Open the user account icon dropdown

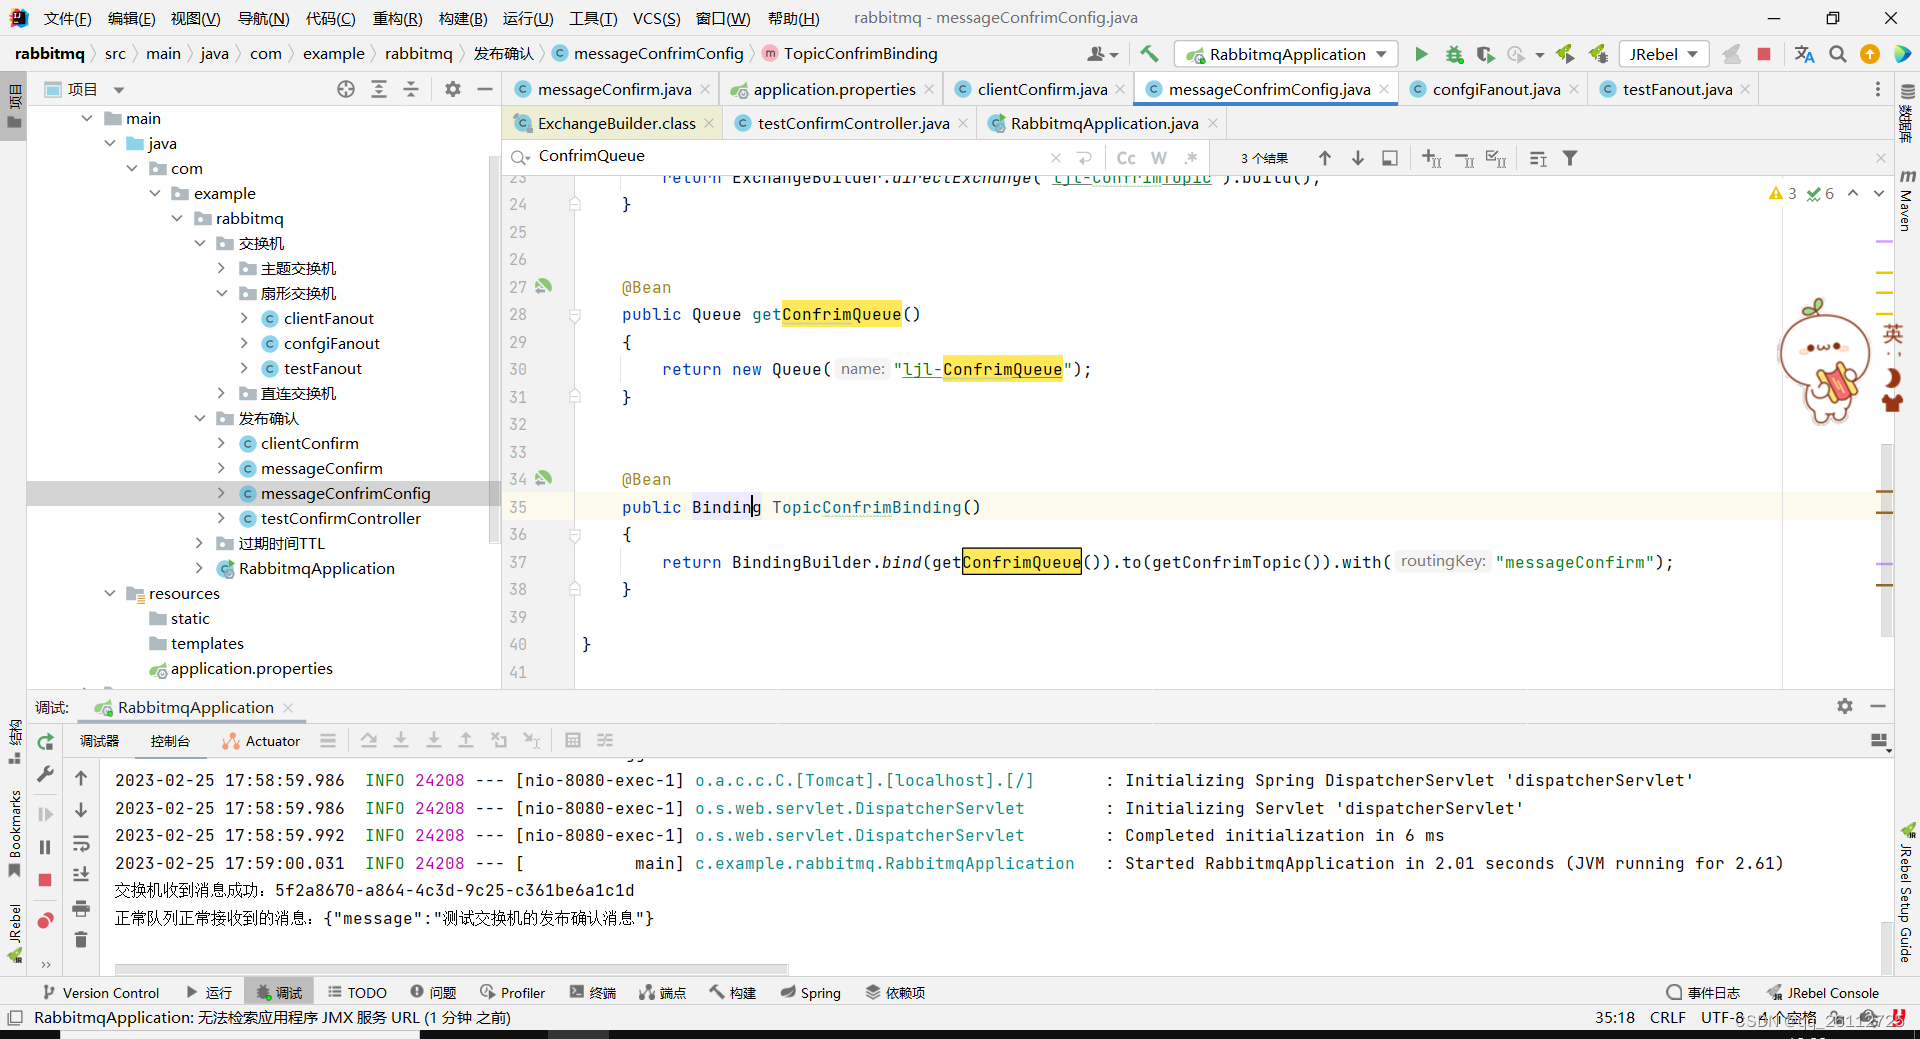[1103, 54]
